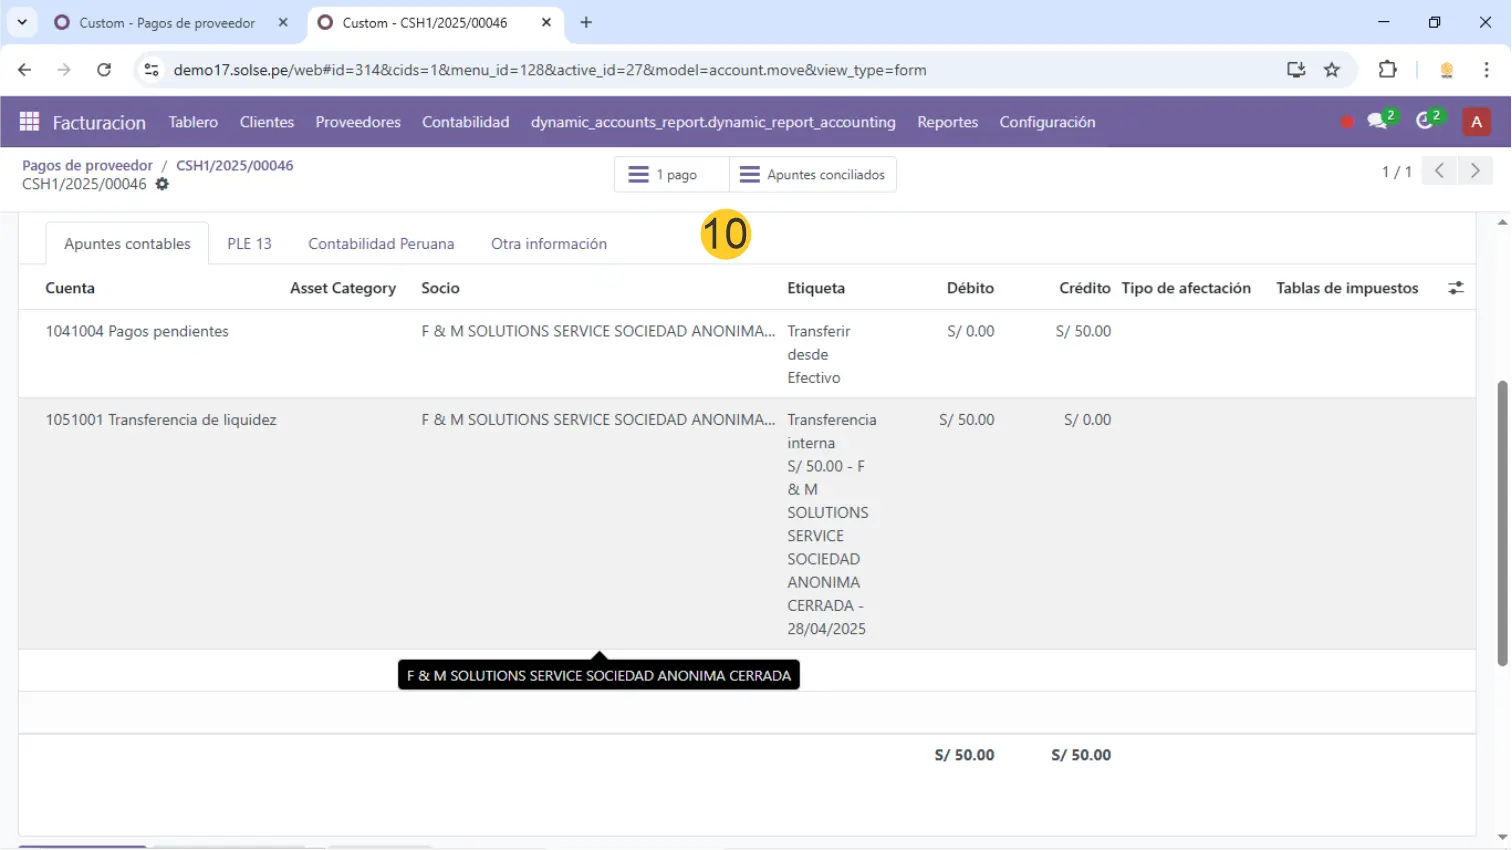Screen dimensions: 1512x850
Task: Open the Reportes menu
Action: [947, 122]
